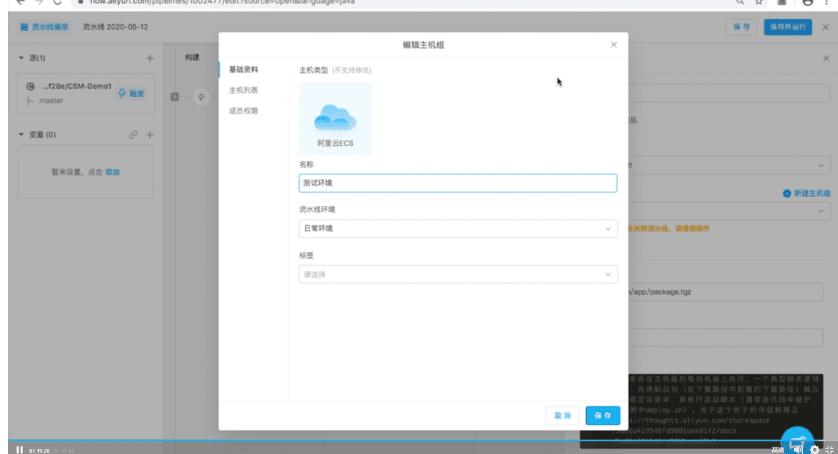This screenshot has width=838, height=454.
Task: Click the circular pin node in pipeline
Action: 201,97
